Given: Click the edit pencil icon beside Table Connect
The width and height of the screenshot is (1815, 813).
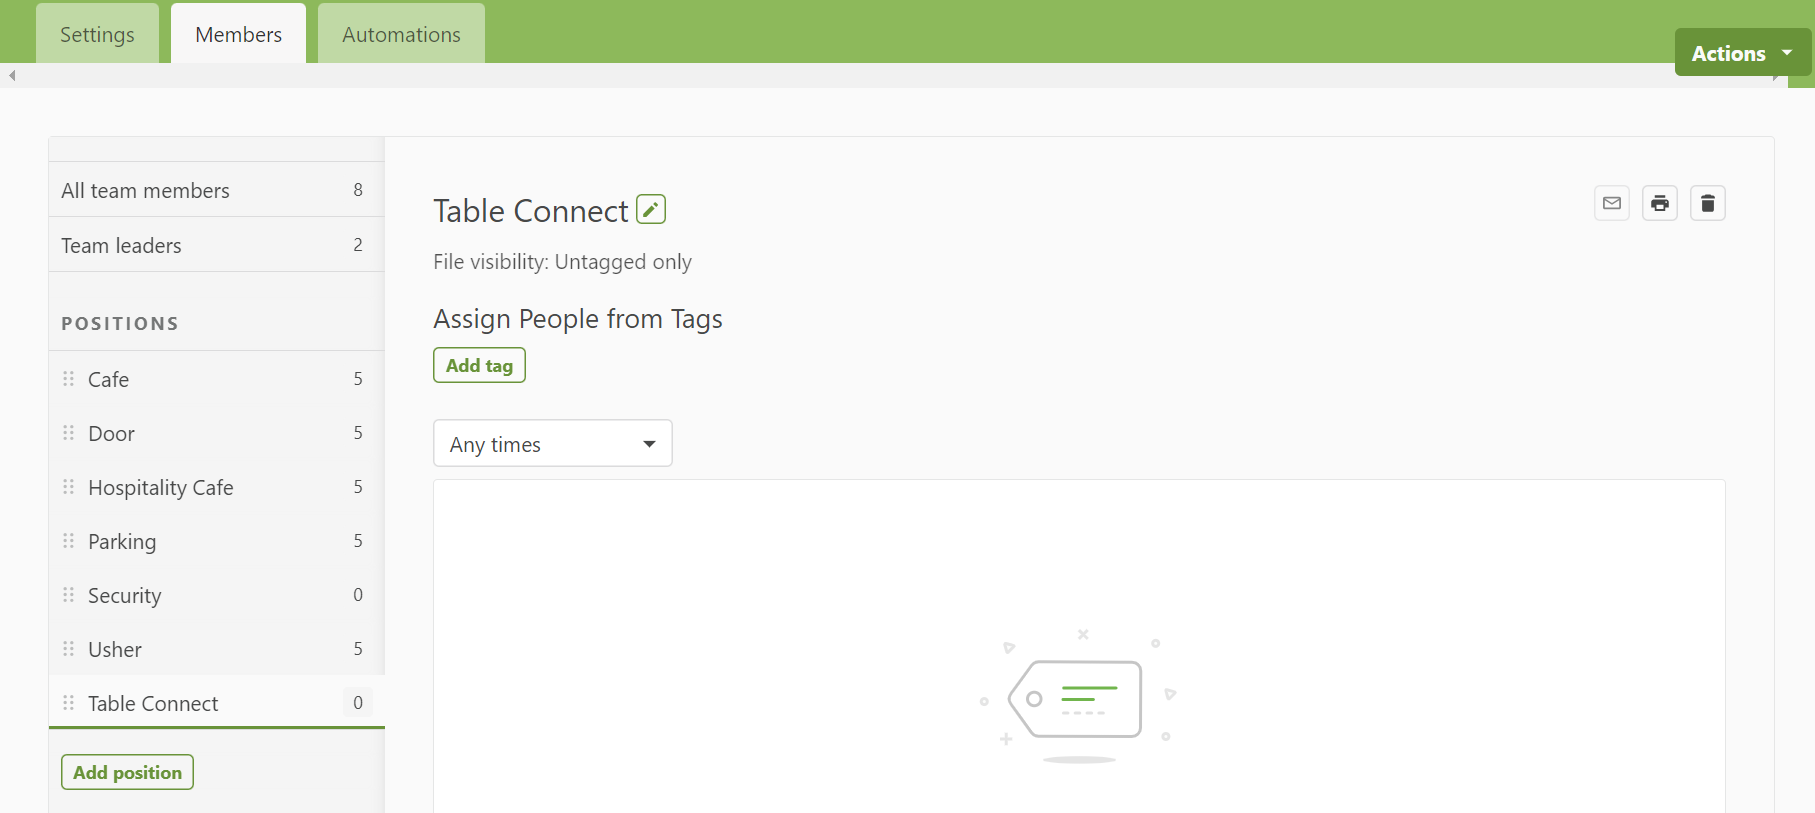Looking at the screenshot, I should pos(651,209).
